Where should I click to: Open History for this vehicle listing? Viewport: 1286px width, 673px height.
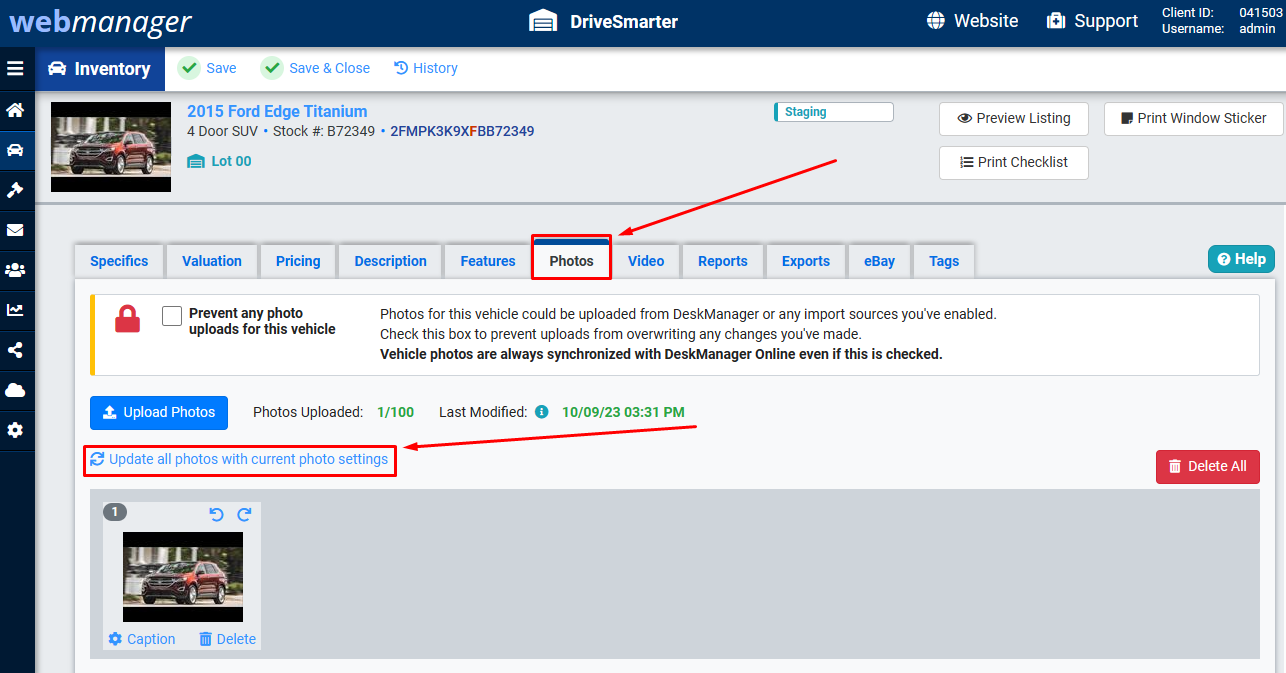425,68
